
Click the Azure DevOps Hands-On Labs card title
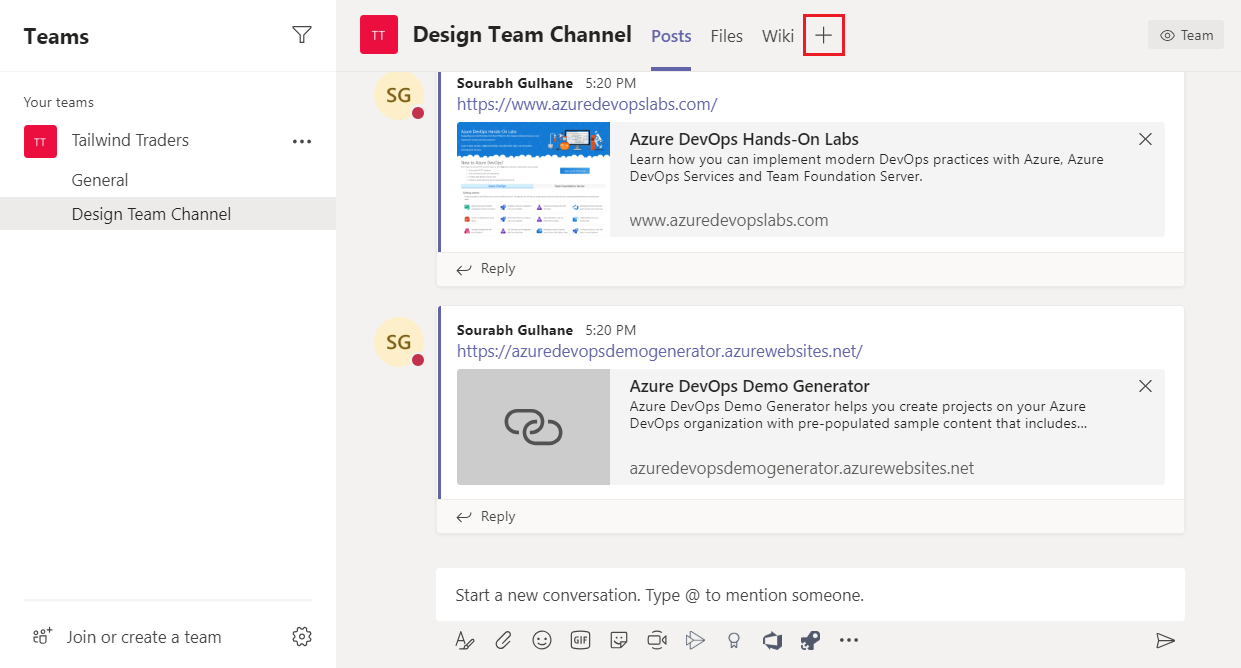(x=744, y=139)
